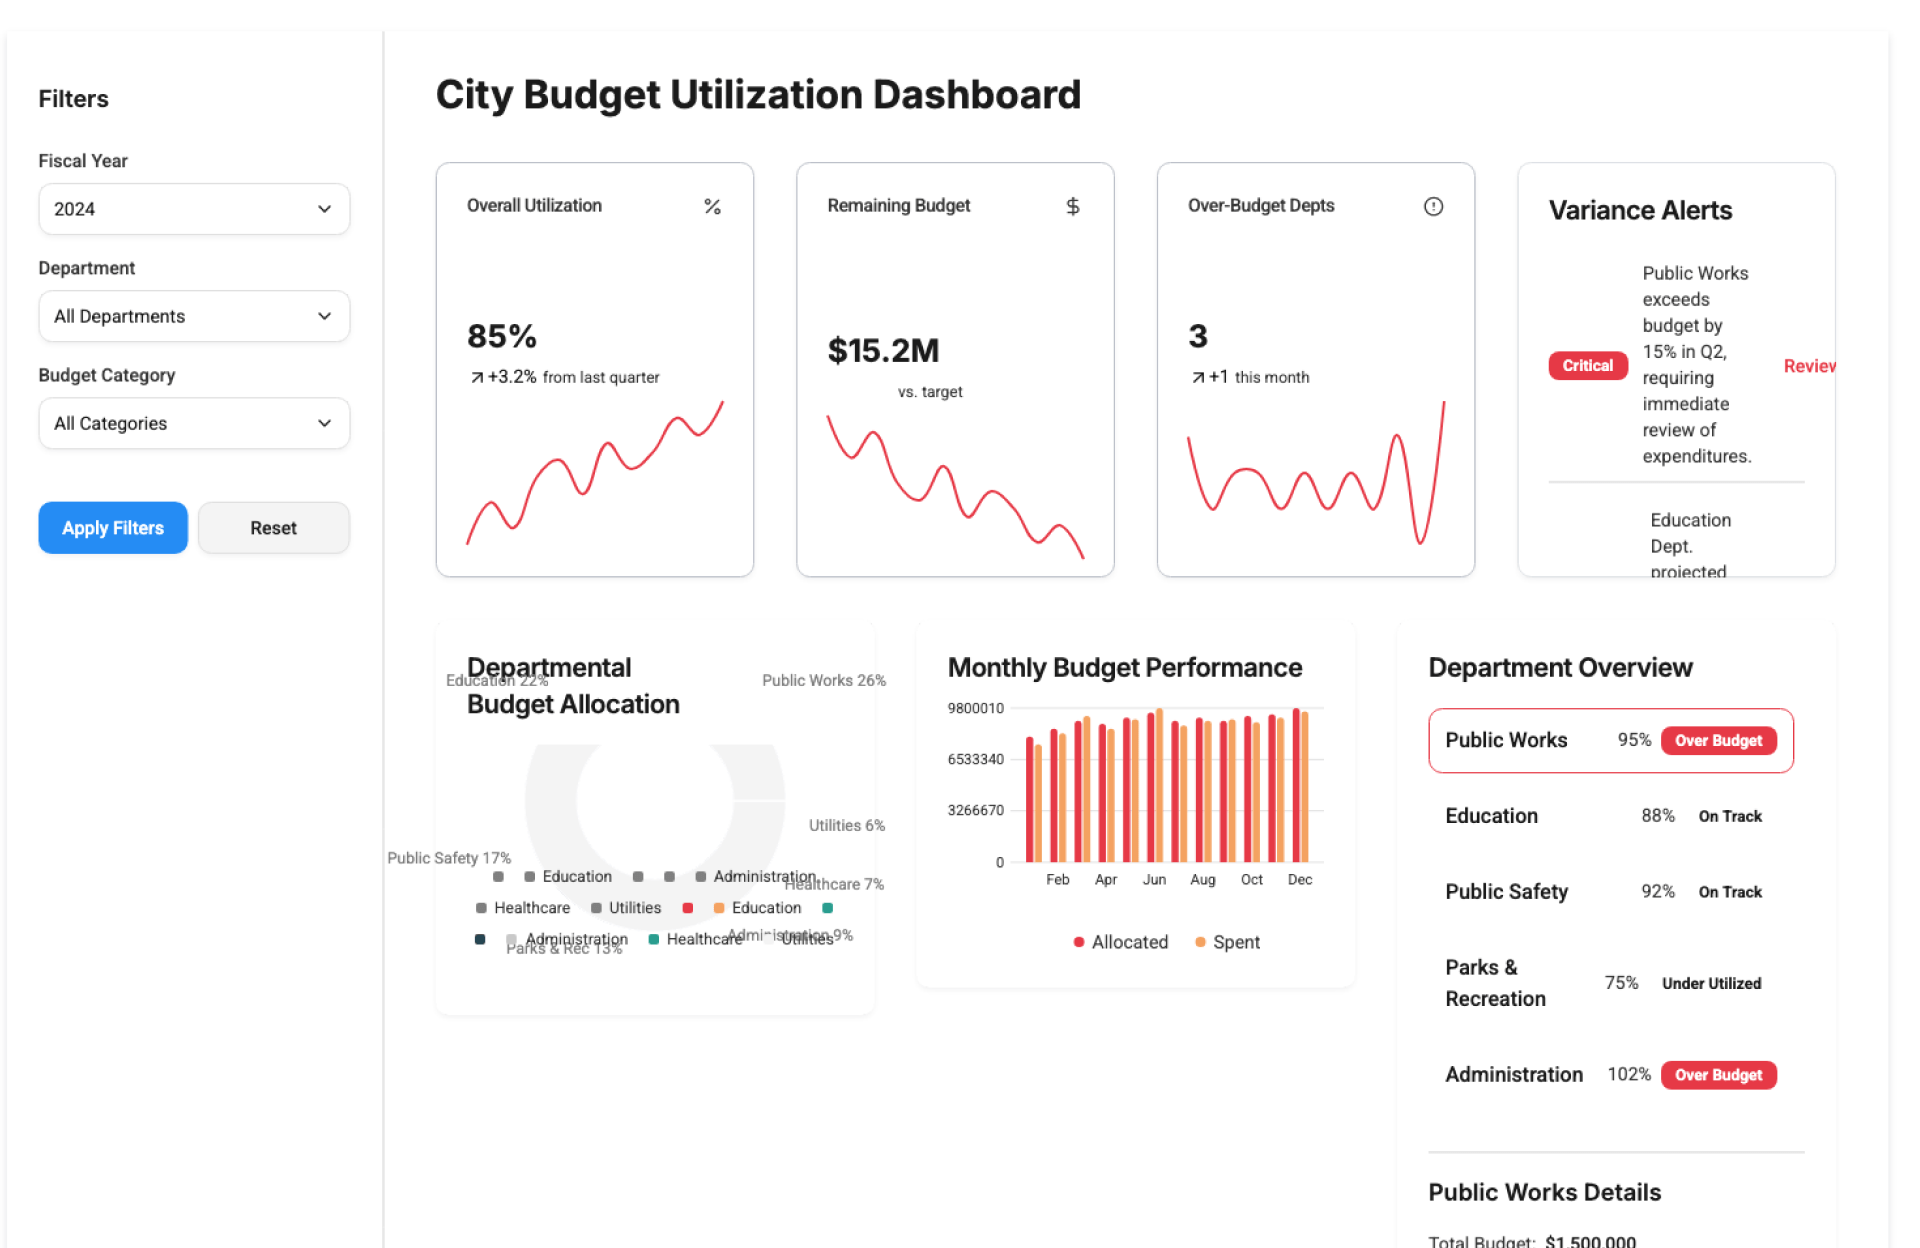The image size is (1920, 1248).
Task: Open the Fiscal Year 2024 dropdown
Action: [194, 209]
